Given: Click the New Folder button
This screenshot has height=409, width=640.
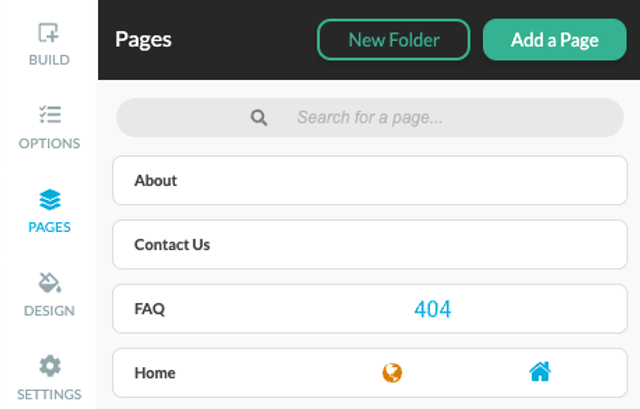Looking at the screenshot, I should tap(393, 40).
